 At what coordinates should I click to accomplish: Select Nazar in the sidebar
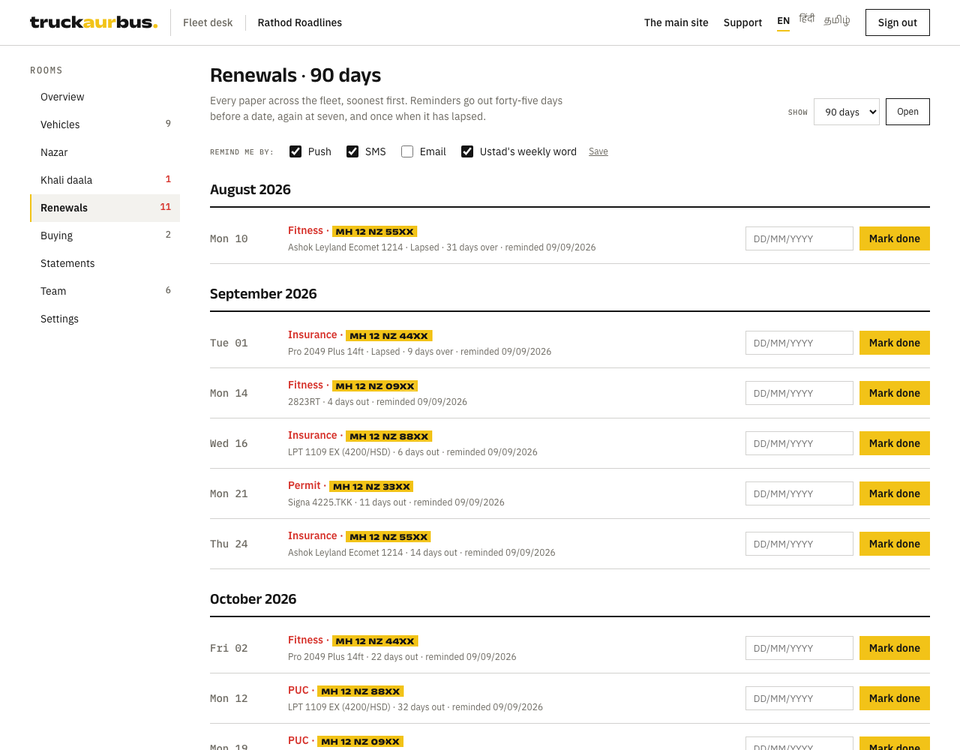[105, 152]
